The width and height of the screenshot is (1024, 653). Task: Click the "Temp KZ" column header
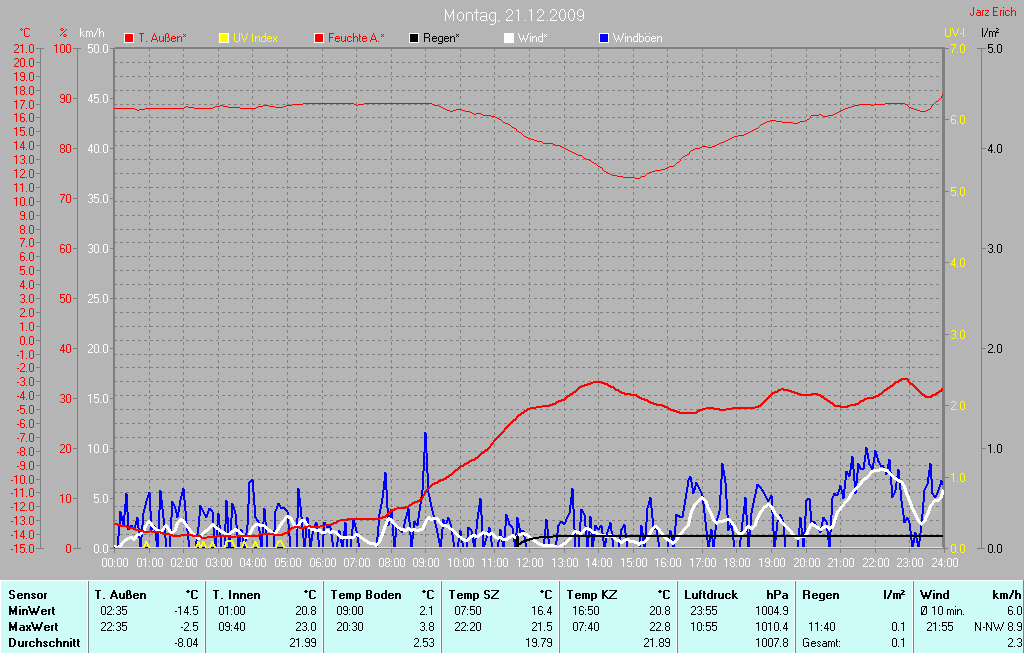point(592,595)
